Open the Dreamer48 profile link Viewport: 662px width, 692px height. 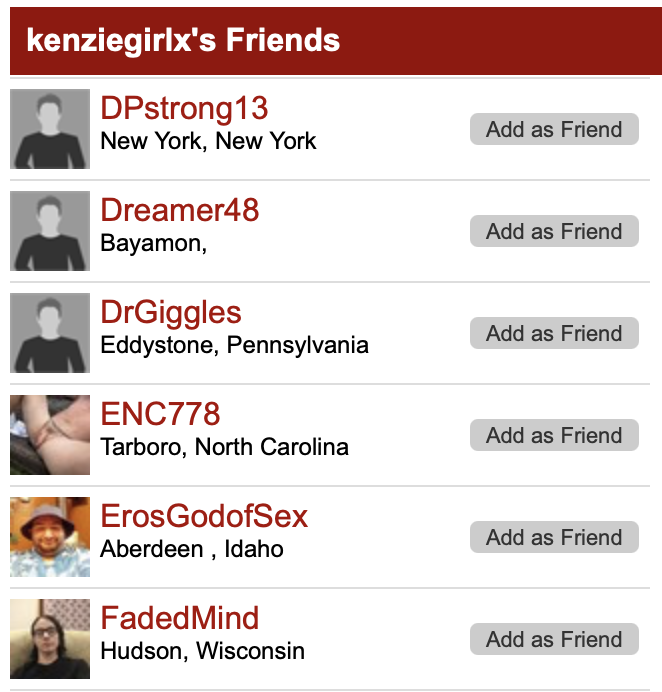[x=179, y=210]
